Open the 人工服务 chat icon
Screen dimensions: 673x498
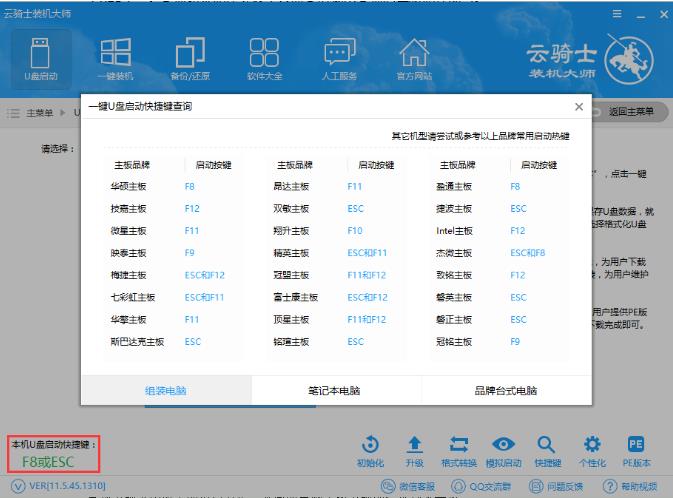(x=339, y=59)
